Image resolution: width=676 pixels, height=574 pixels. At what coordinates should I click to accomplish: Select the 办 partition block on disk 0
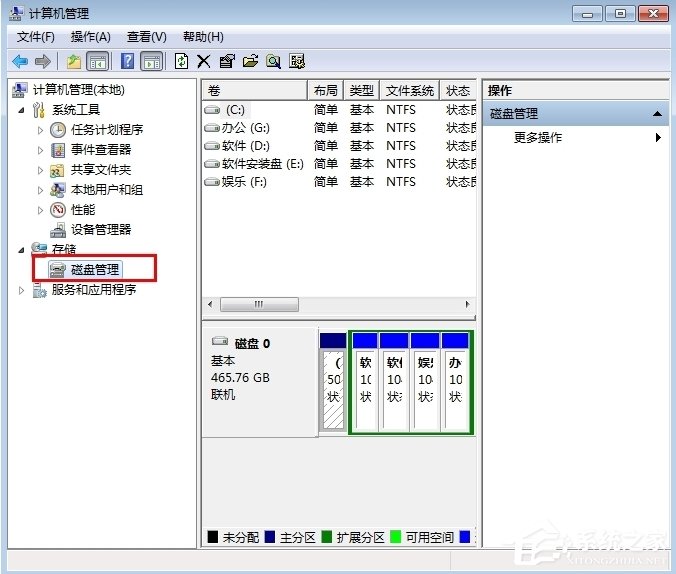pos(455,383)
